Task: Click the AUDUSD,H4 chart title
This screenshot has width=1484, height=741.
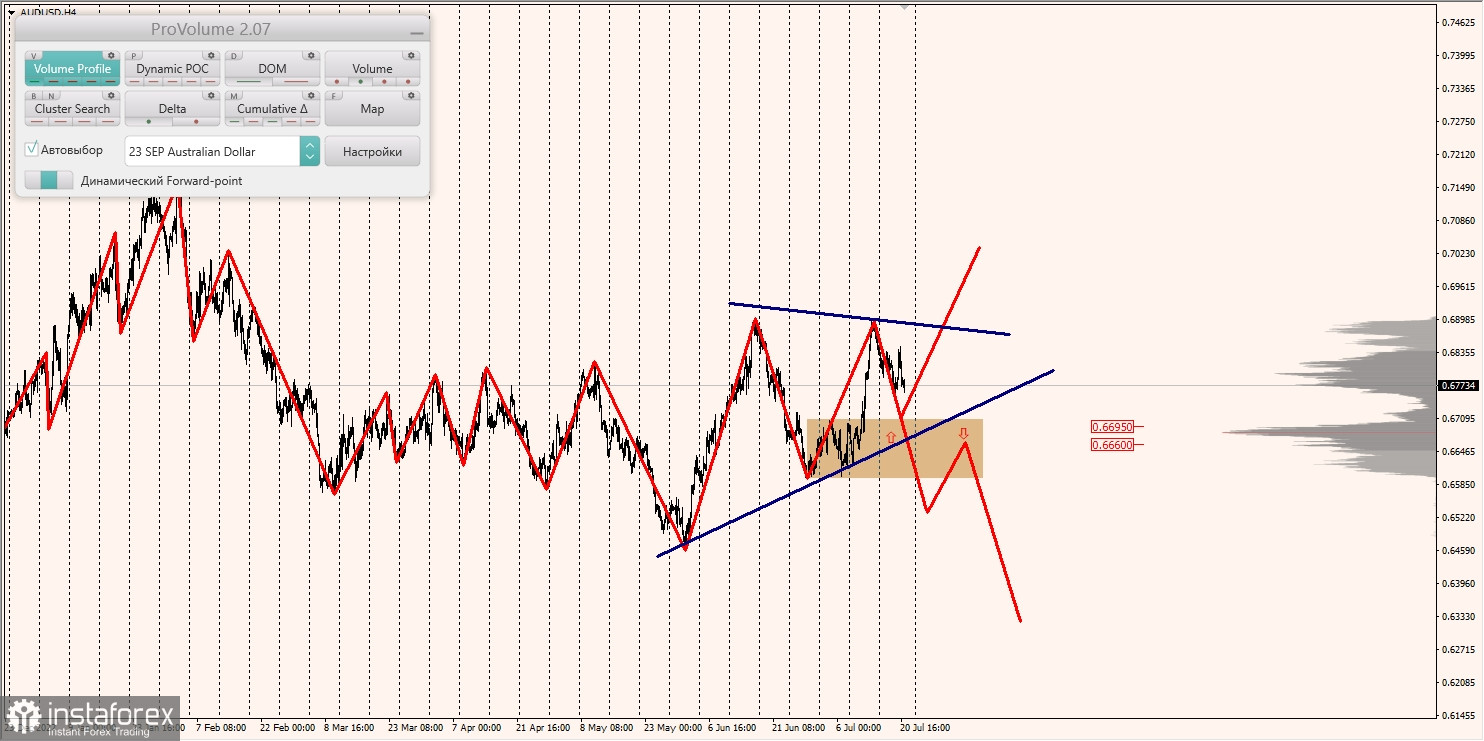Action: tap(48, 12)
